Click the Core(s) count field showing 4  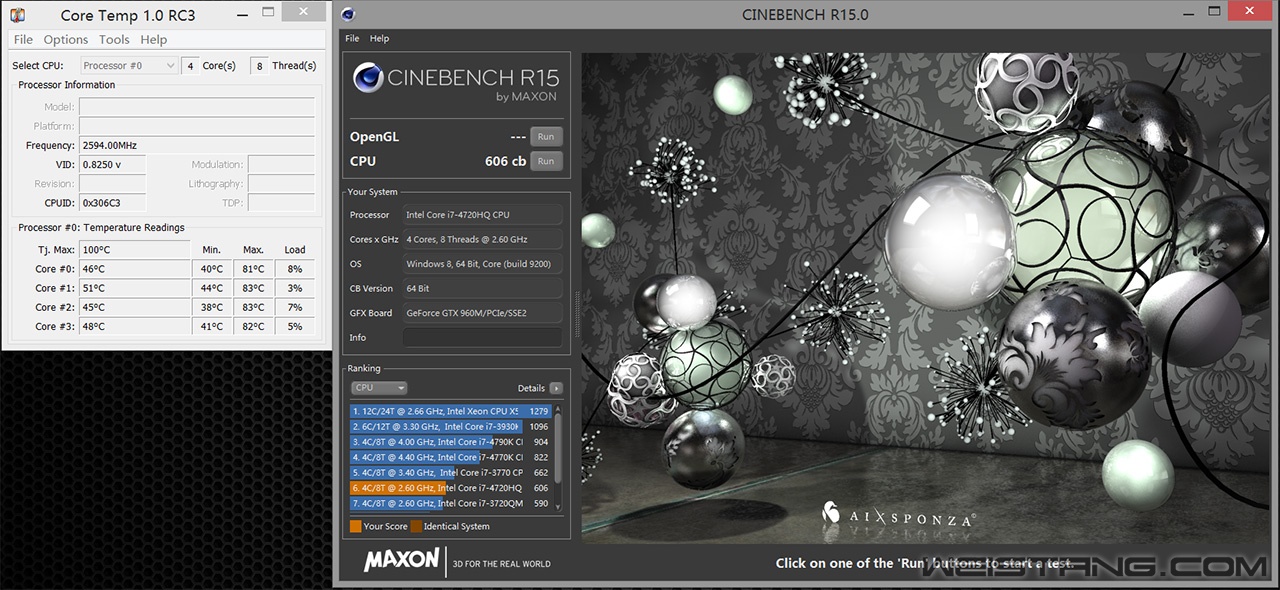189,65
